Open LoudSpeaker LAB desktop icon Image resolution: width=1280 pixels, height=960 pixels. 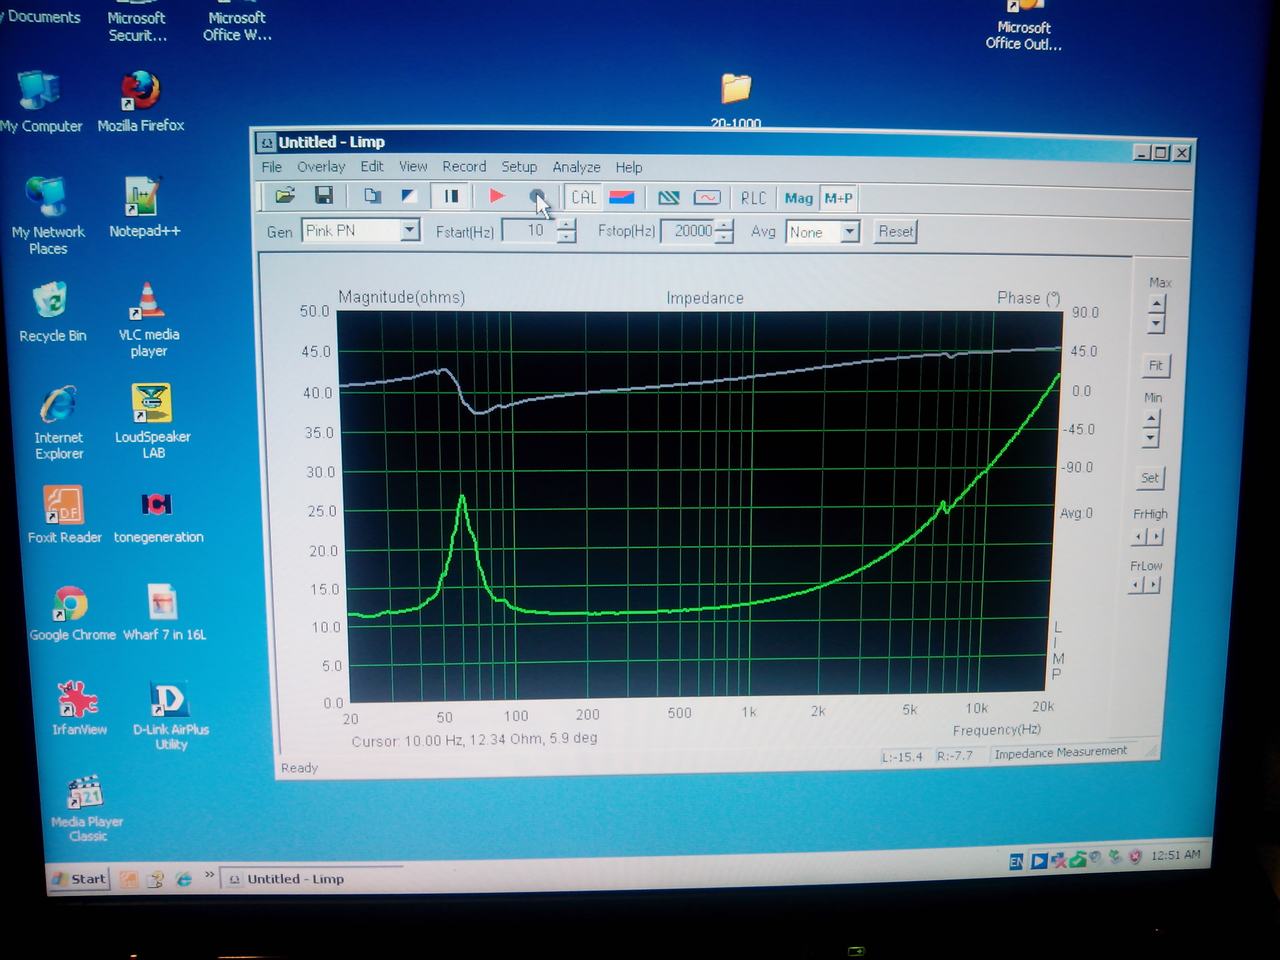coord(152,421)
